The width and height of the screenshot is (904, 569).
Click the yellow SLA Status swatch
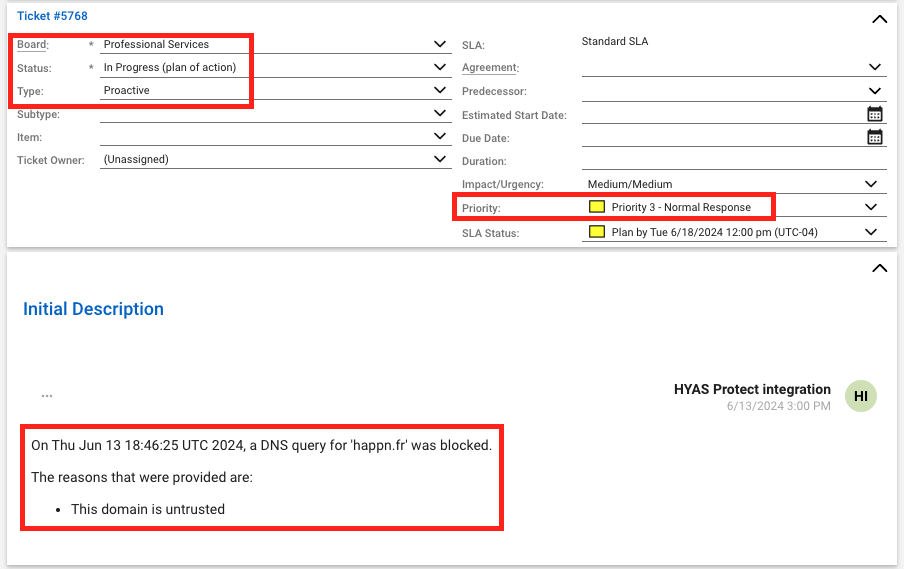pyautogui.click(x=597, y=232)
